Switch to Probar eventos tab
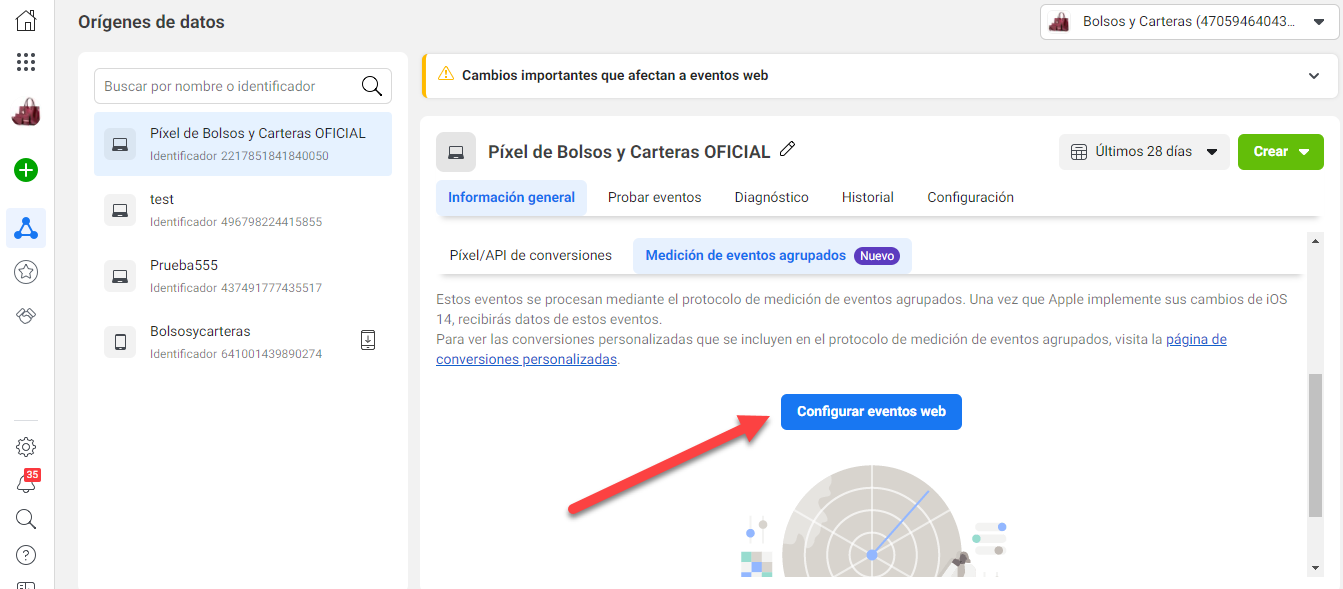This screenshot has height=589, width=1343. 655,198
